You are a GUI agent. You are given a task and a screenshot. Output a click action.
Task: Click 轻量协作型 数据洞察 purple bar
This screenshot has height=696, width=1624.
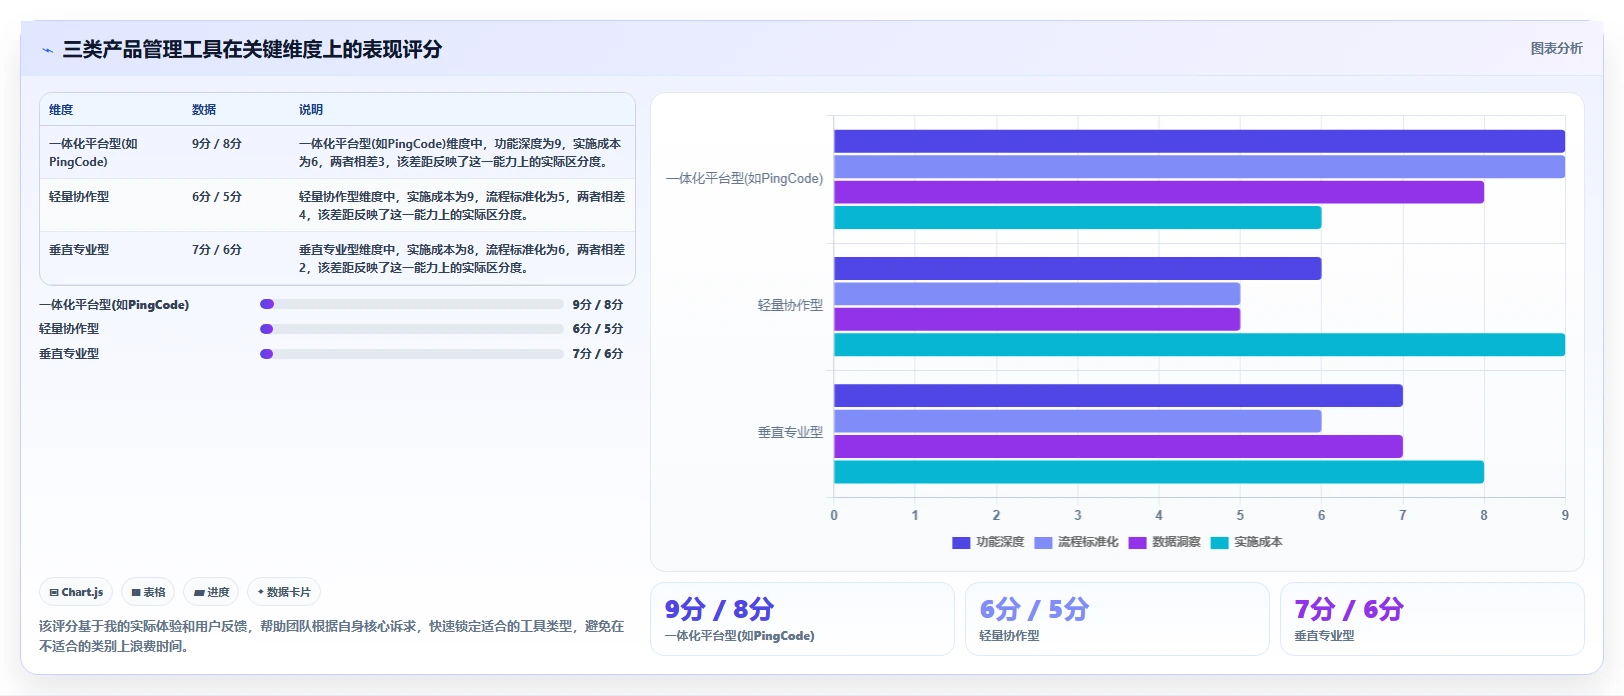pos(1037,319)
